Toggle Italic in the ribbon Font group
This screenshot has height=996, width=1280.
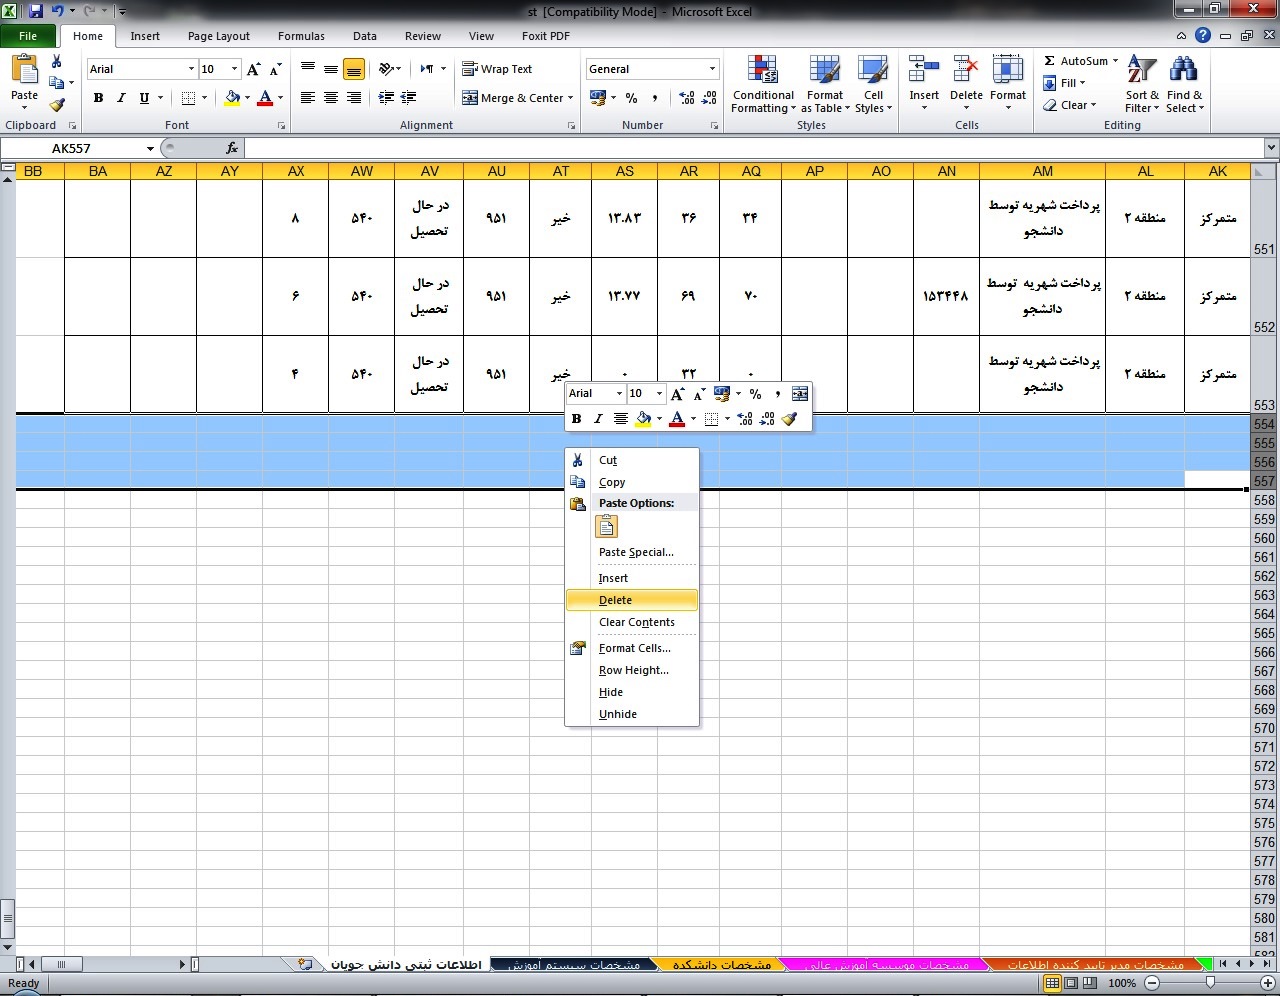click(121, 98)
